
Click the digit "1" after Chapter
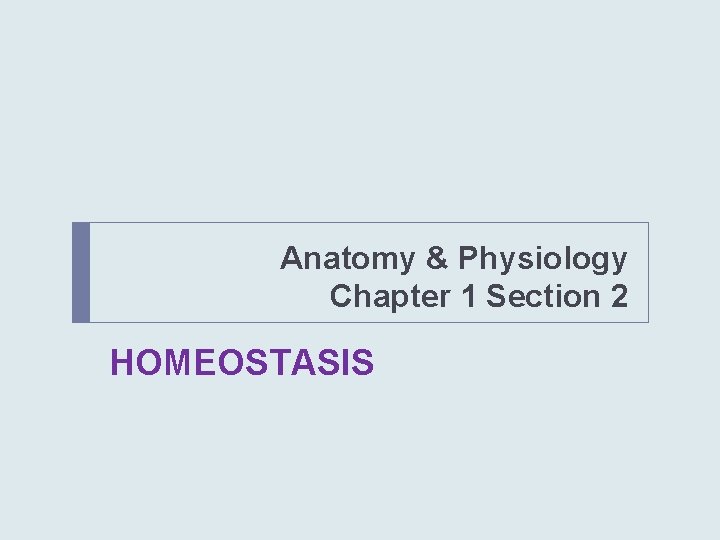[x=465, y=297]
